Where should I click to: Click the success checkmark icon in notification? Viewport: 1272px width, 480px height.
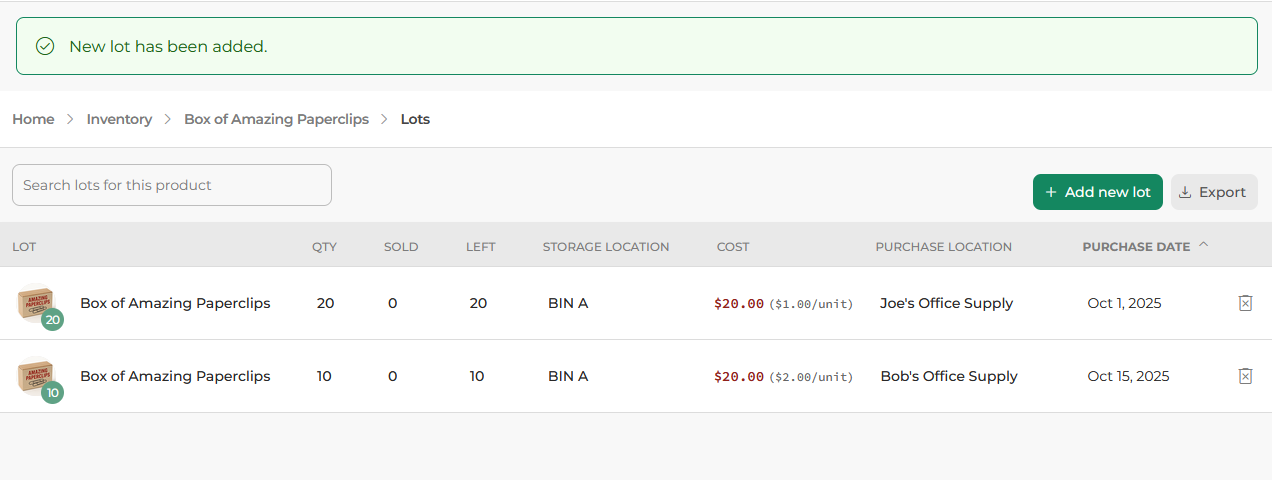tap(45, 46)
